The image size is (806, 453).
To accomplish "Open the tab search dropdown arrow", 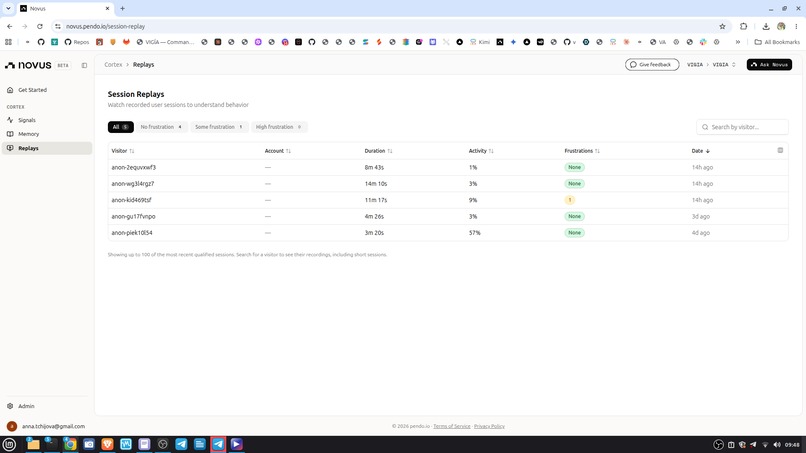I will tap(8, 8).
